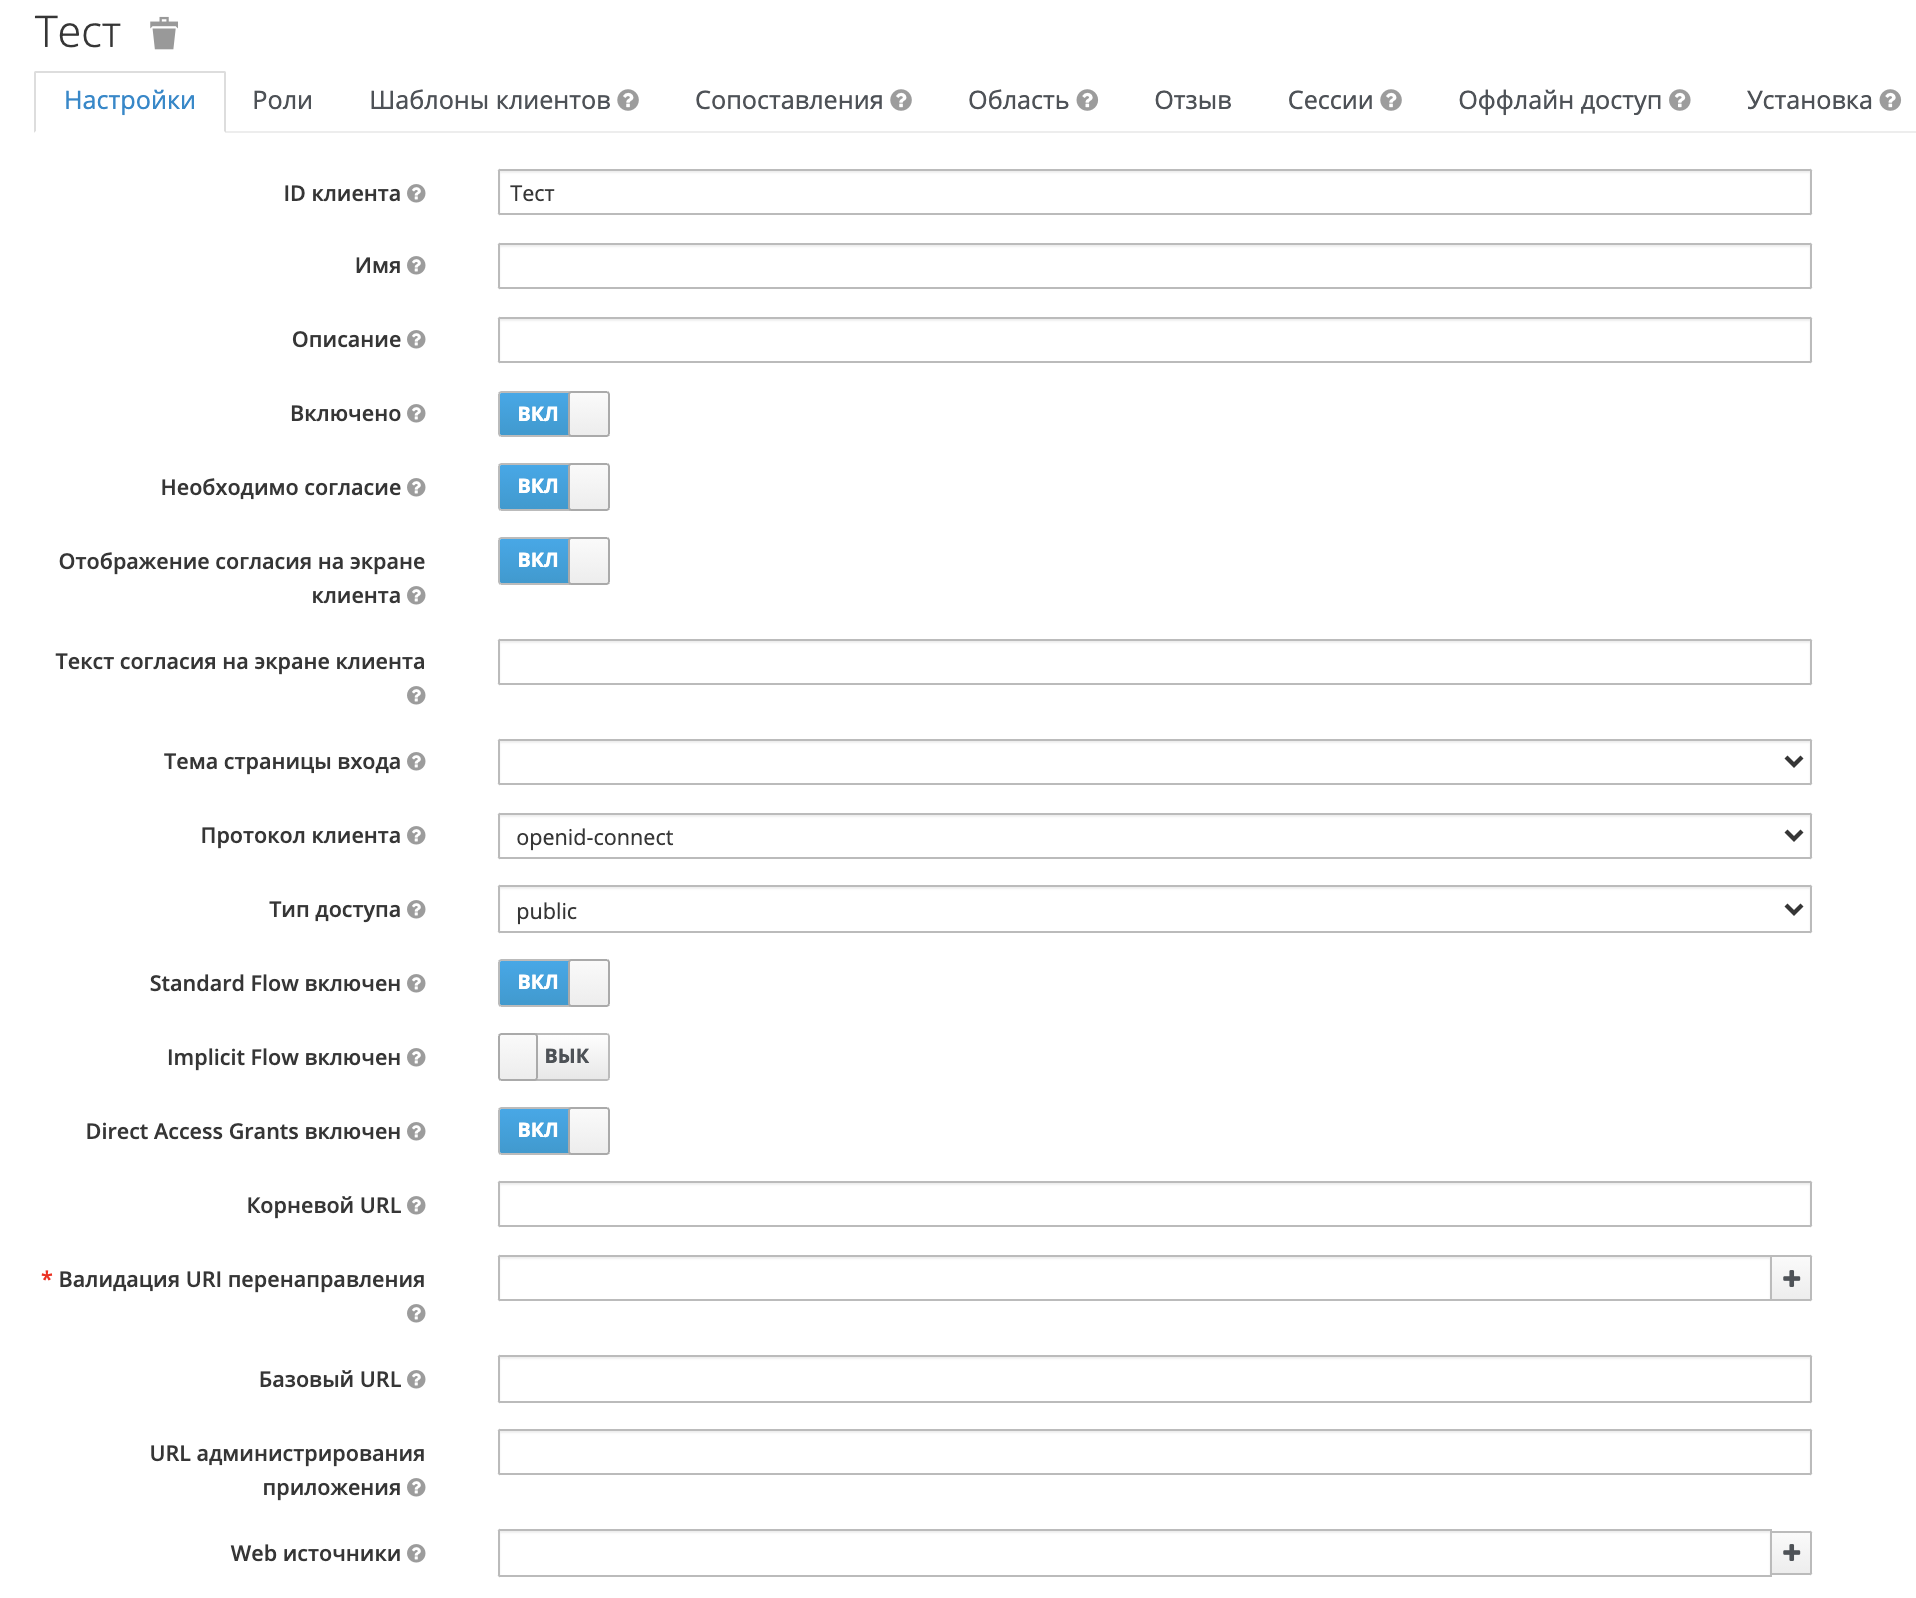The image size is (1916, 1598).
Task: Click help icon beside Шаблоны клиентов tab
Action: 628,100
